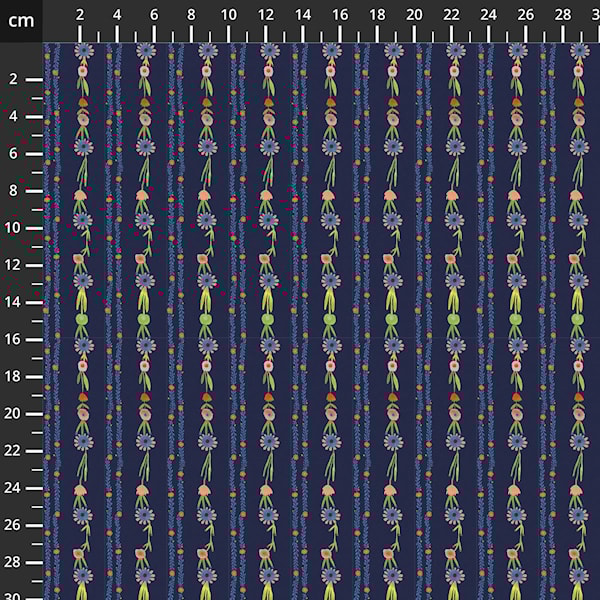Click the "24" mark on horizontal ruler
Viewport: 600px width, 600px height.
pyautogui.click(x=488, y=15)
